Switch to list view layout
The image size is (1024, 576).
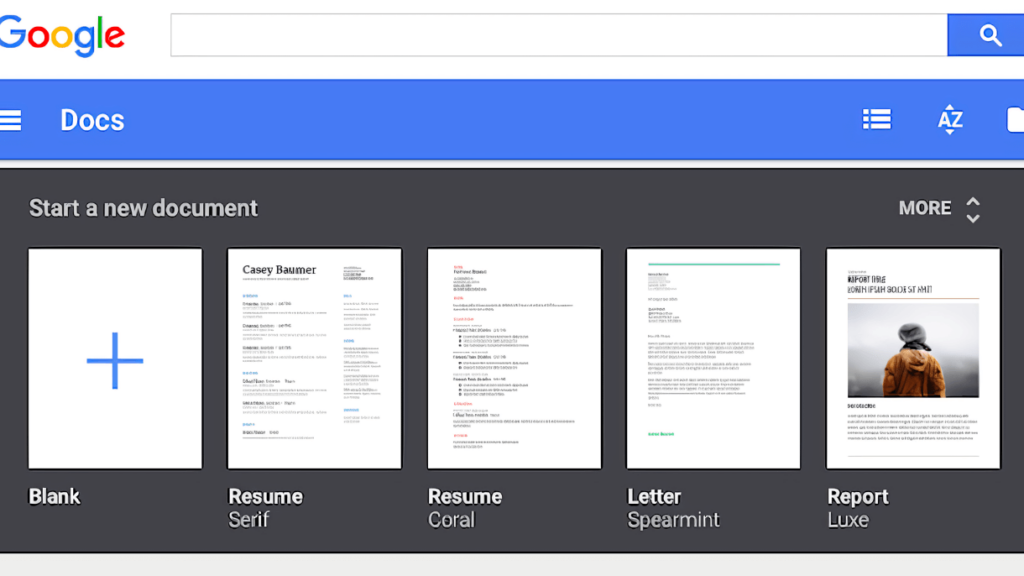(877, 120)
